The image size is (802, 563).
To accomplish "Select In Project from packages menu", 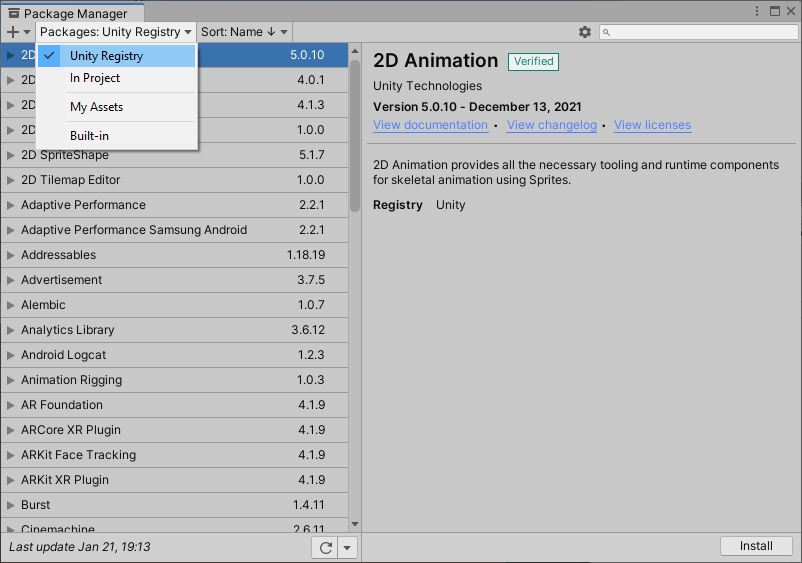I will point(95,78).
